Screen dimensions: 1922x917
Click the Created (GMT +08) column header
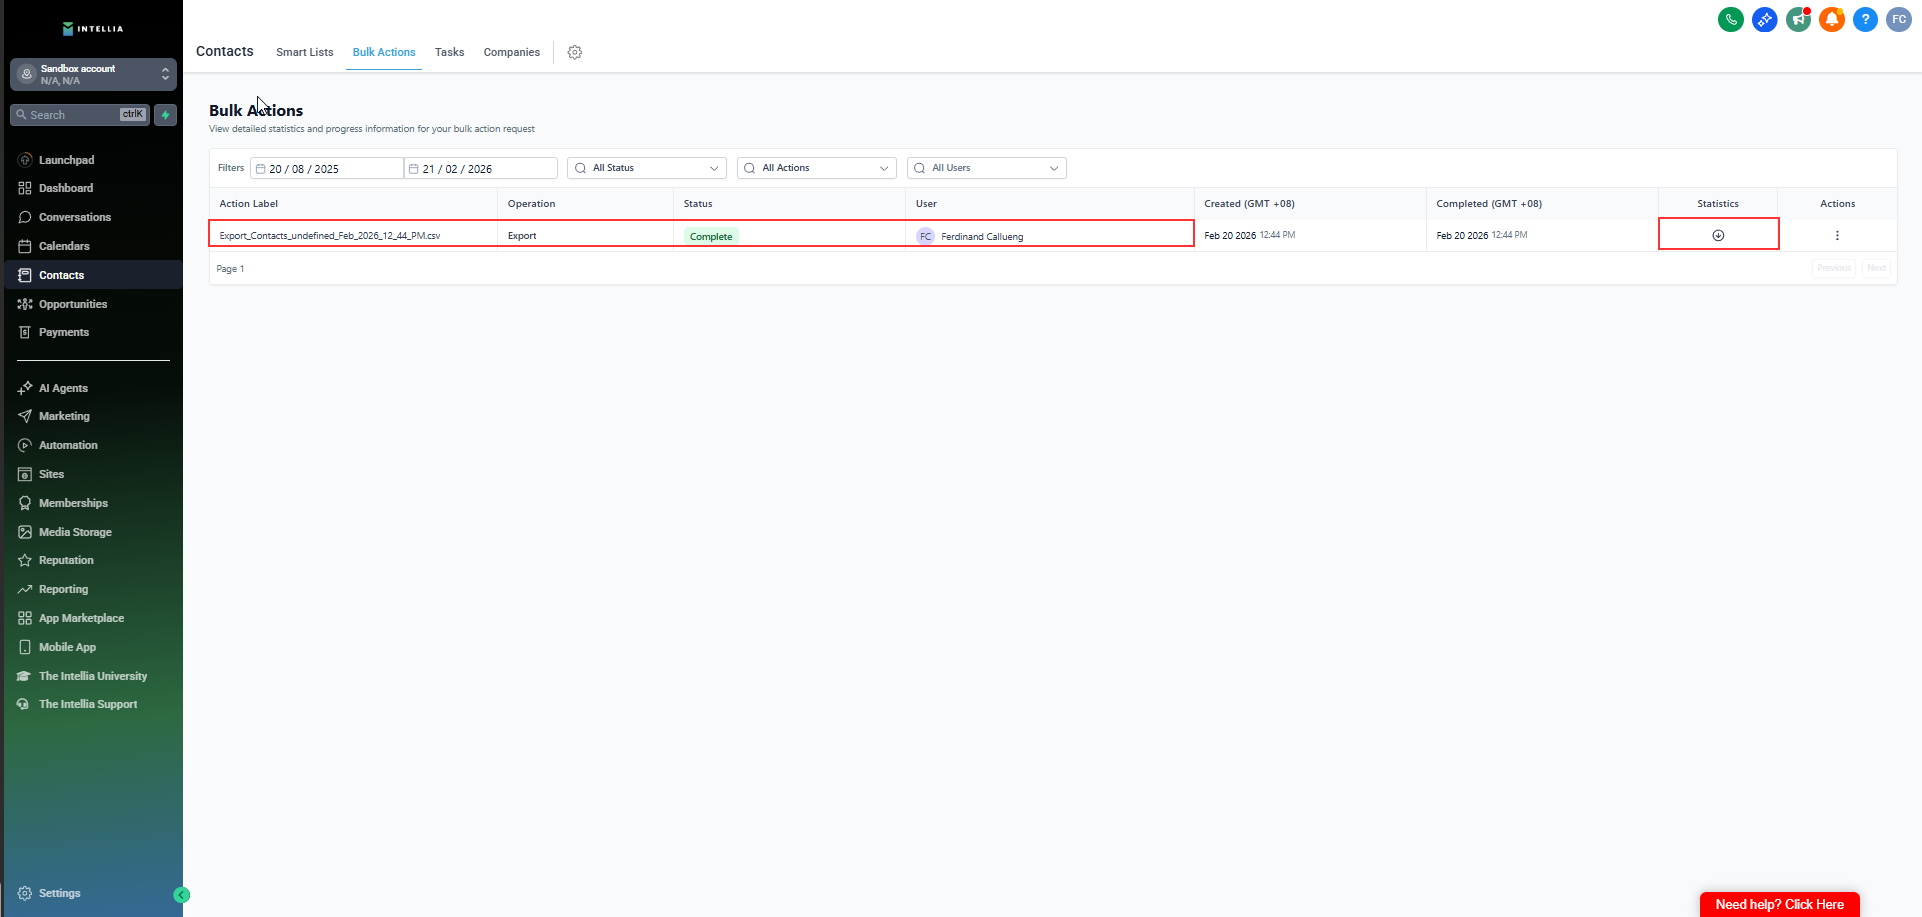click(x=1249, y=204)
